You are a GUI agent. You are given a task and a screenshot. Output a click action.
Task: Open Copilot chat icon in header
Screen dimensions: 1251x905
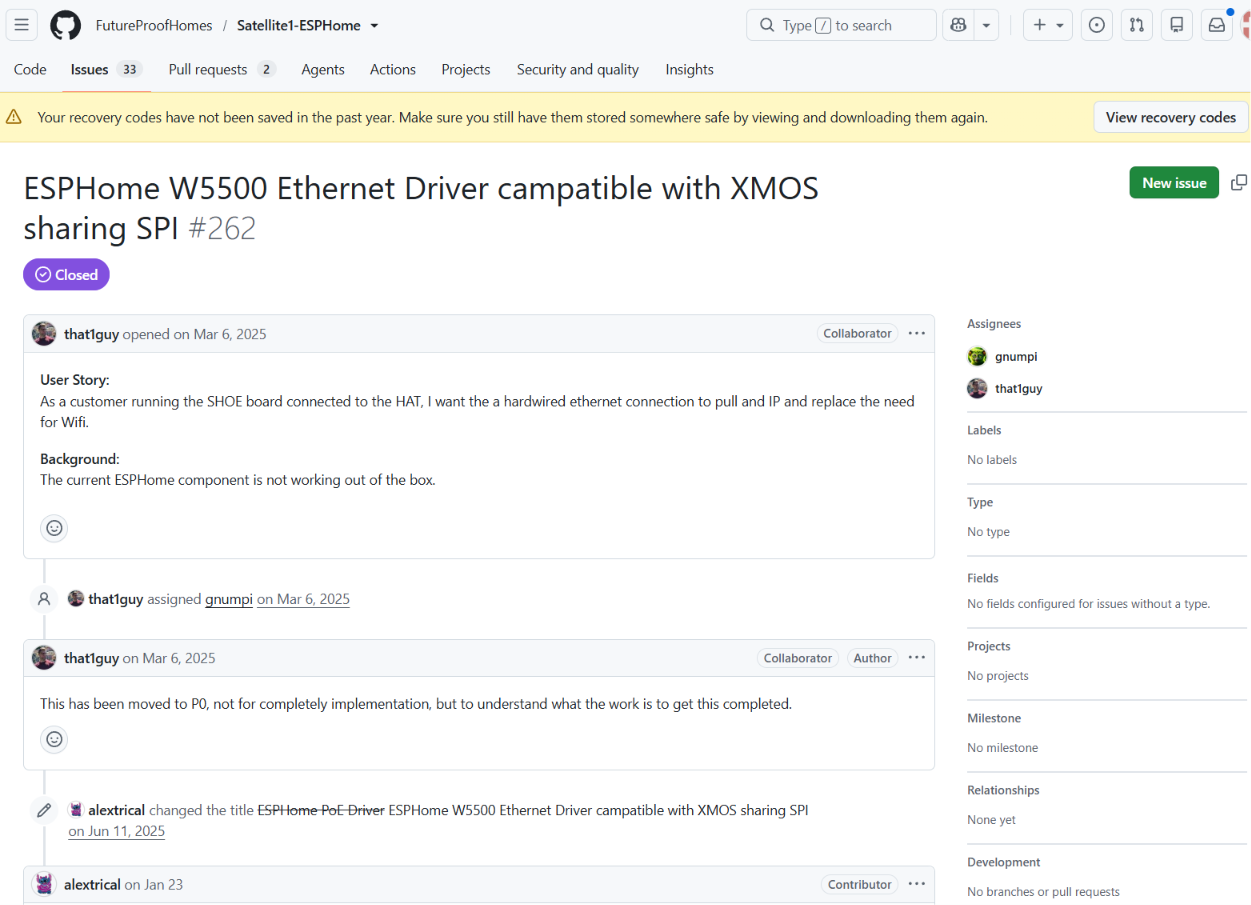959,25
